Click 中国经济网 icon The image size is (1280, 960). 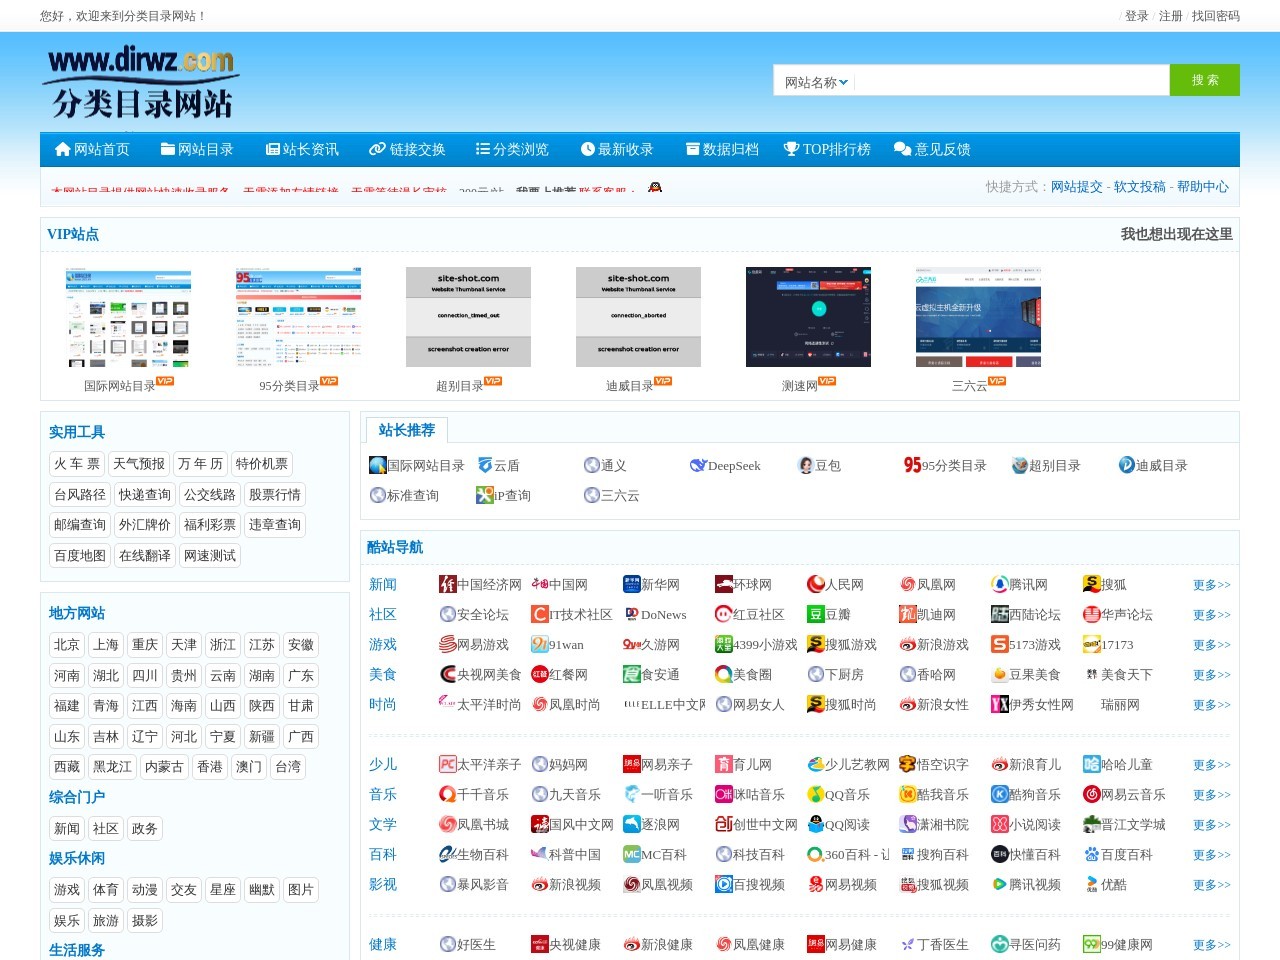tap(448, 584)
